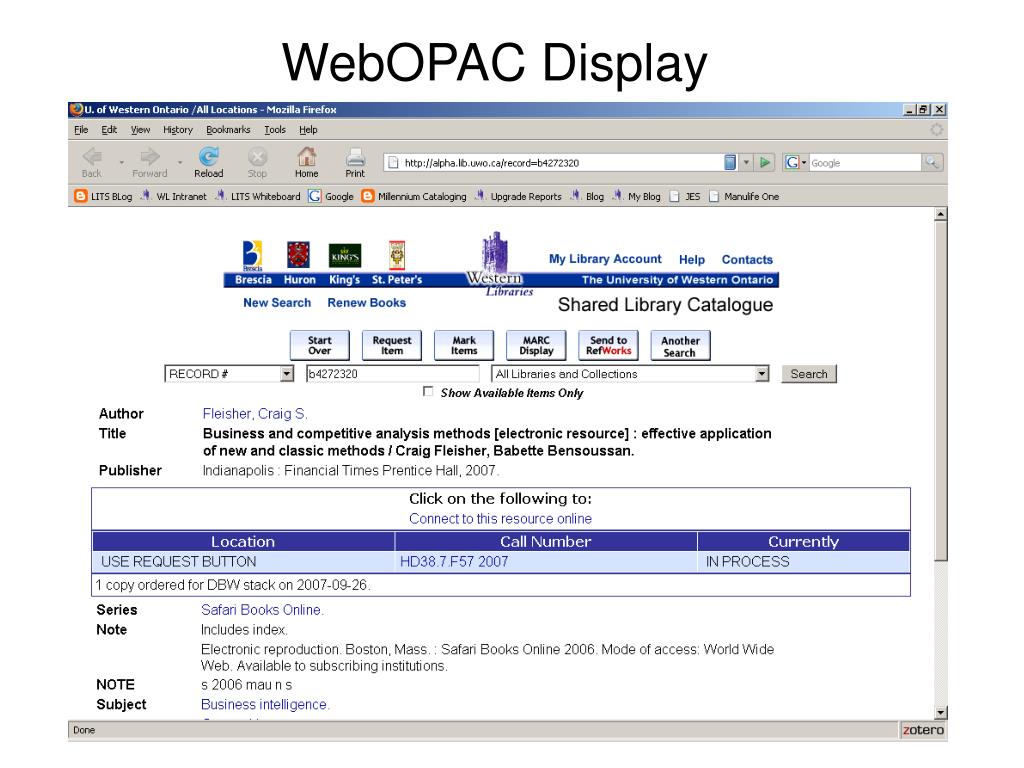The image size is (1024, 768).
Task: Click the Firefox Back arrow icon
Action: point(92,157)
